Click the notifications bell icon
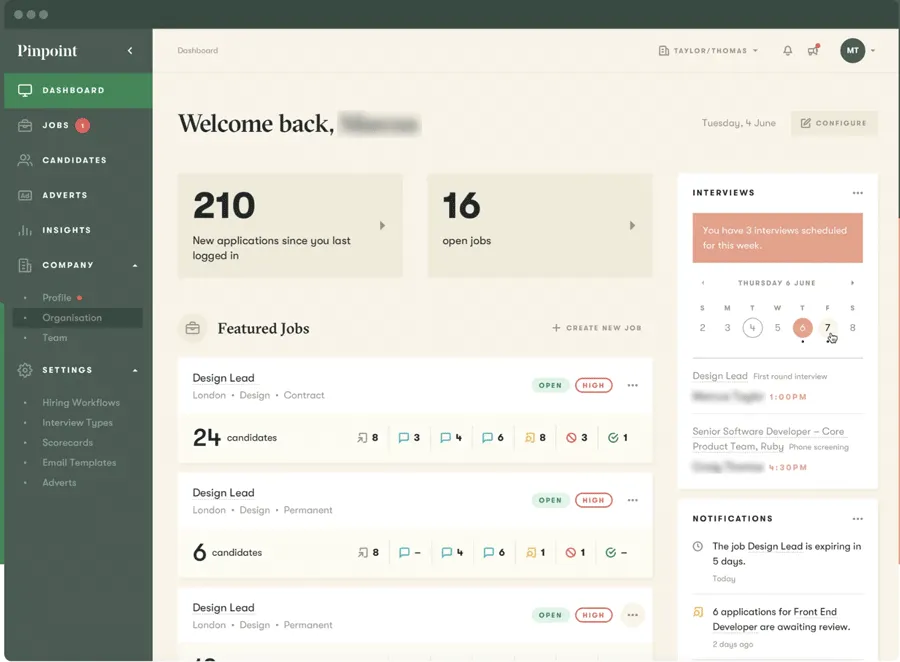 click(x=788, y=50)
